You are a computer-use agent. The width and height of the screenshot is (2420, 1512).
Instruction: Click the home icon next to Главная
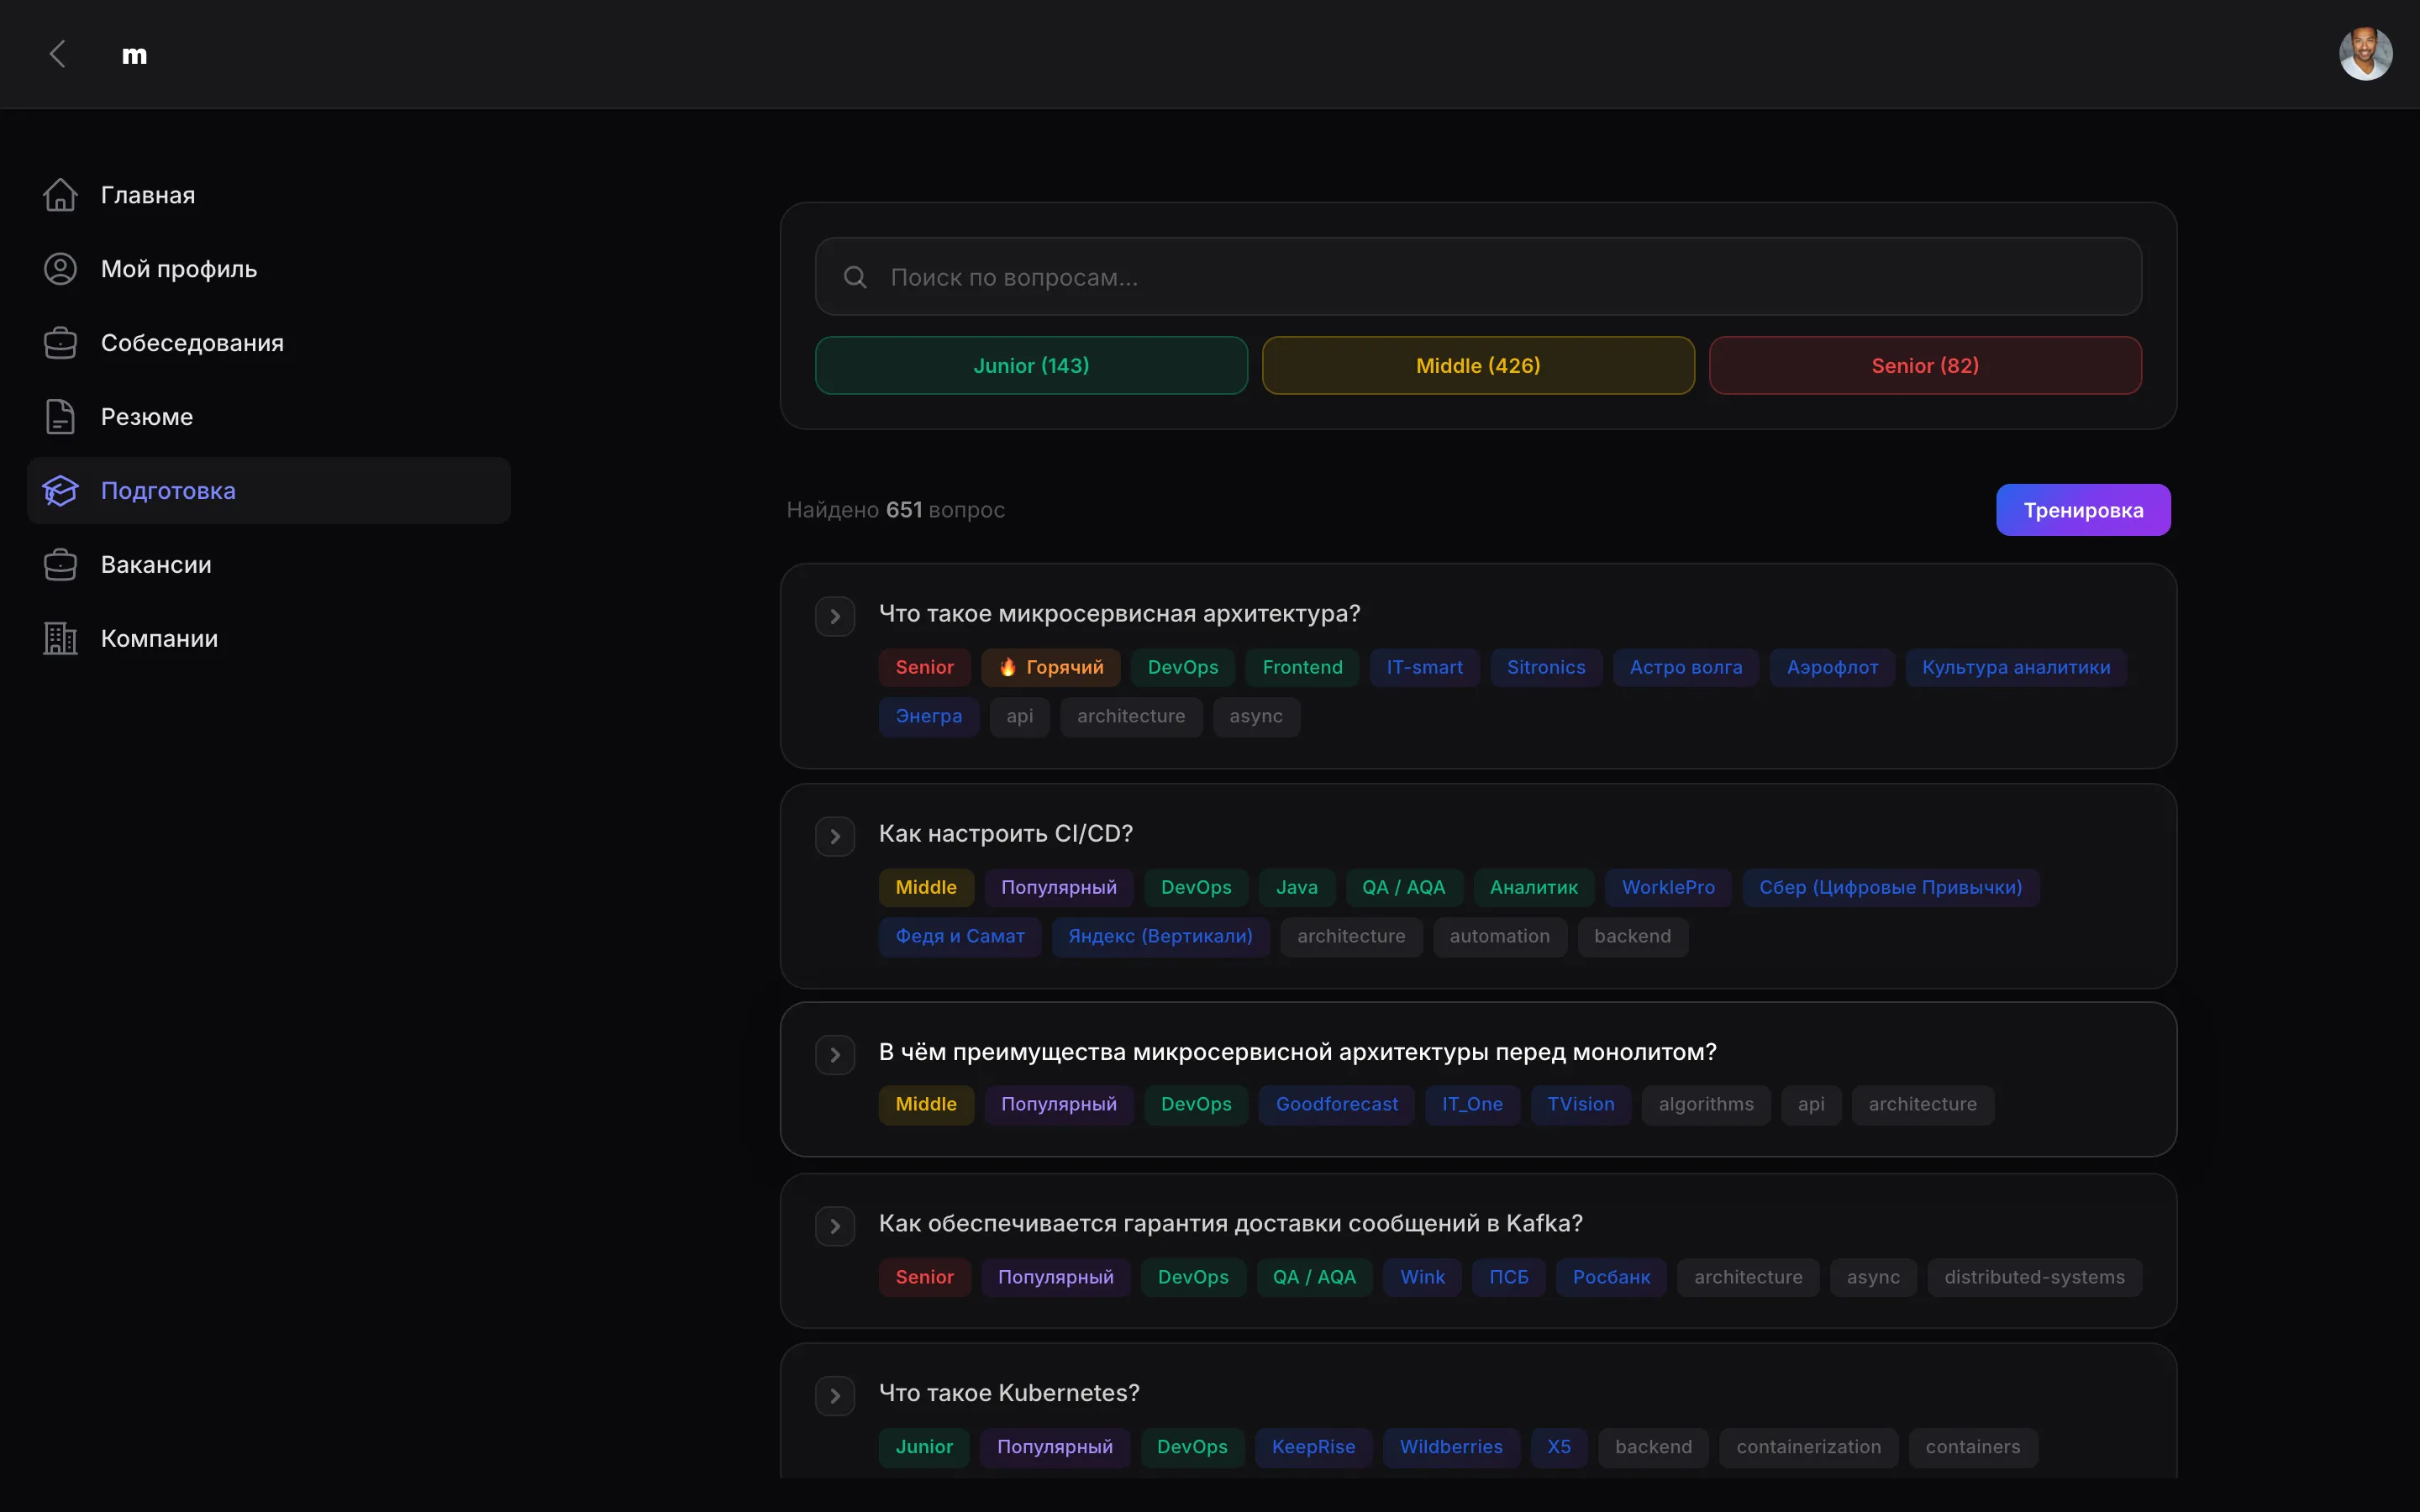[x=60, y=195]
